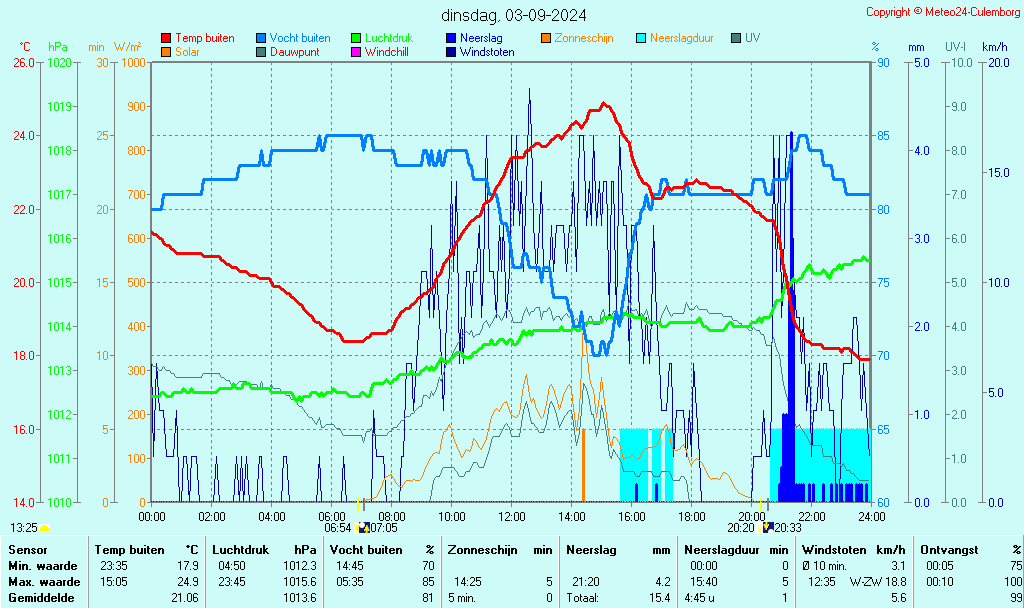
Task: Click the green Luchtdruk legend square
Action: coord(356,38)
